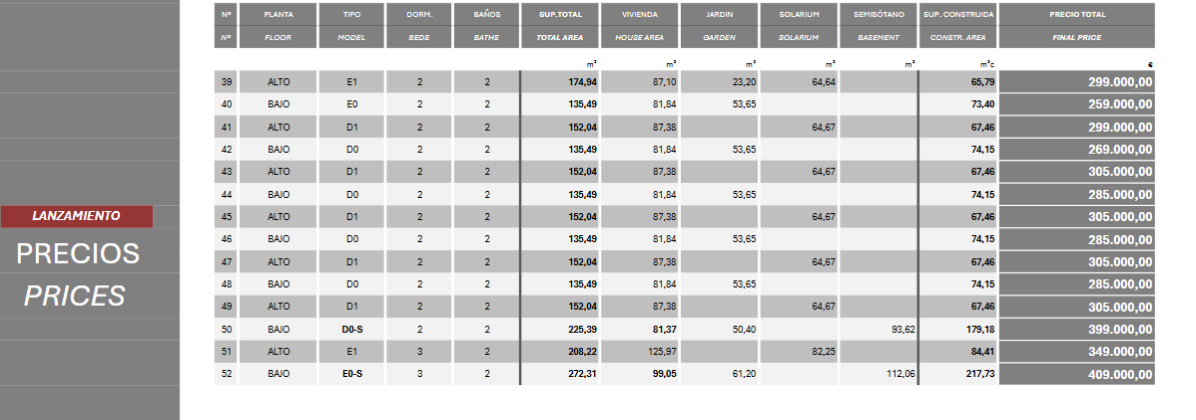Select the JARDIN column header
Viewport: 1196px width, 420px height.
720,15
